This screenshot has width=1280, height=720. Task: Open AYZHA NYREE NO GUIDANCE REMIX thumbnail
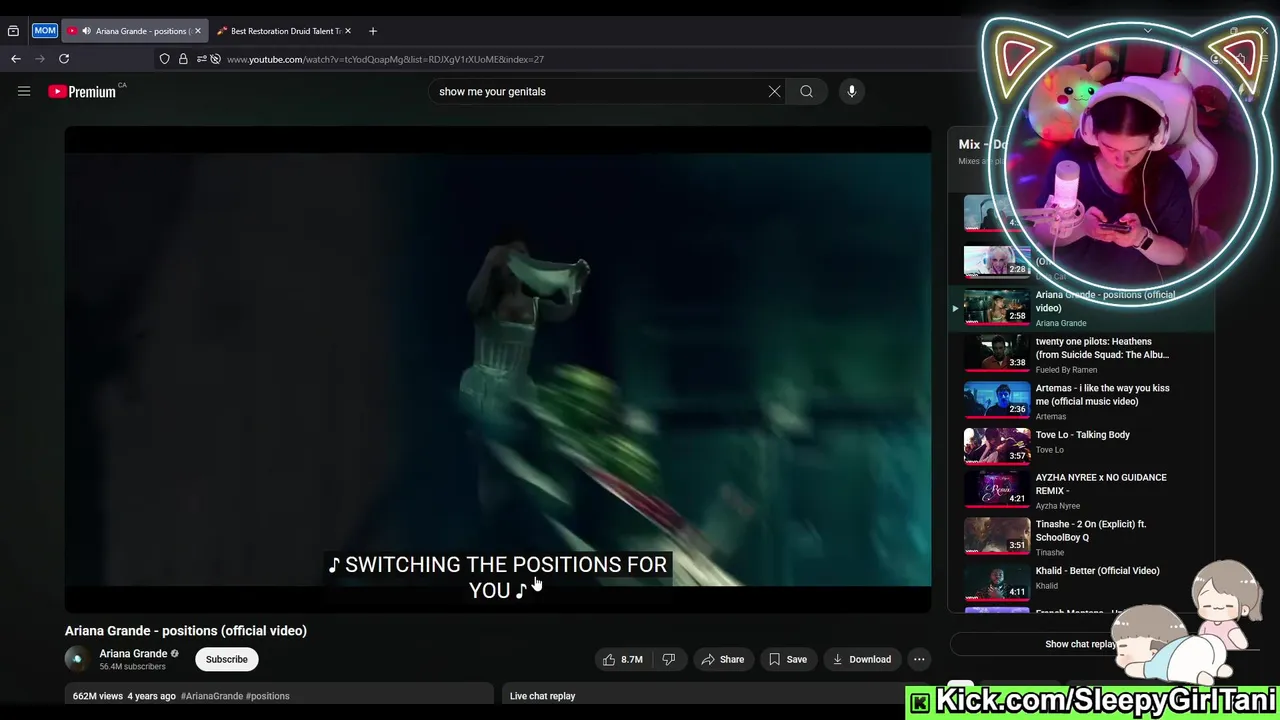click(x=997, y=488)
